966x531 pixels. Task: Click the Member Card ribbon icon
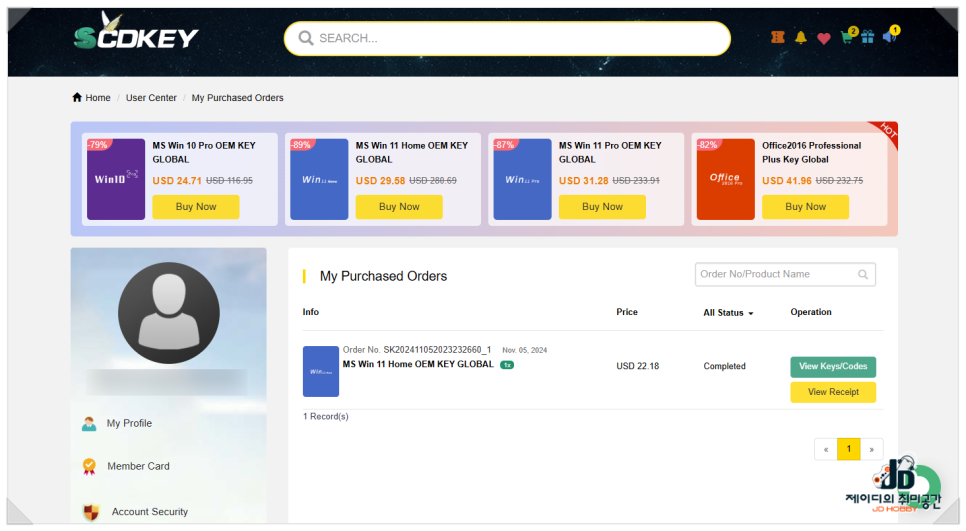[x=89, y=466]
